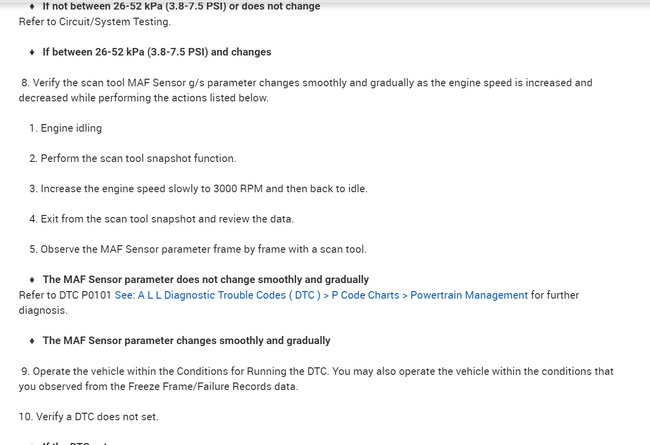
Task: Click the heading 'If between 26-52 kPa (3.8-7.5 PSI) and changes'
Action: click(156, 52)
